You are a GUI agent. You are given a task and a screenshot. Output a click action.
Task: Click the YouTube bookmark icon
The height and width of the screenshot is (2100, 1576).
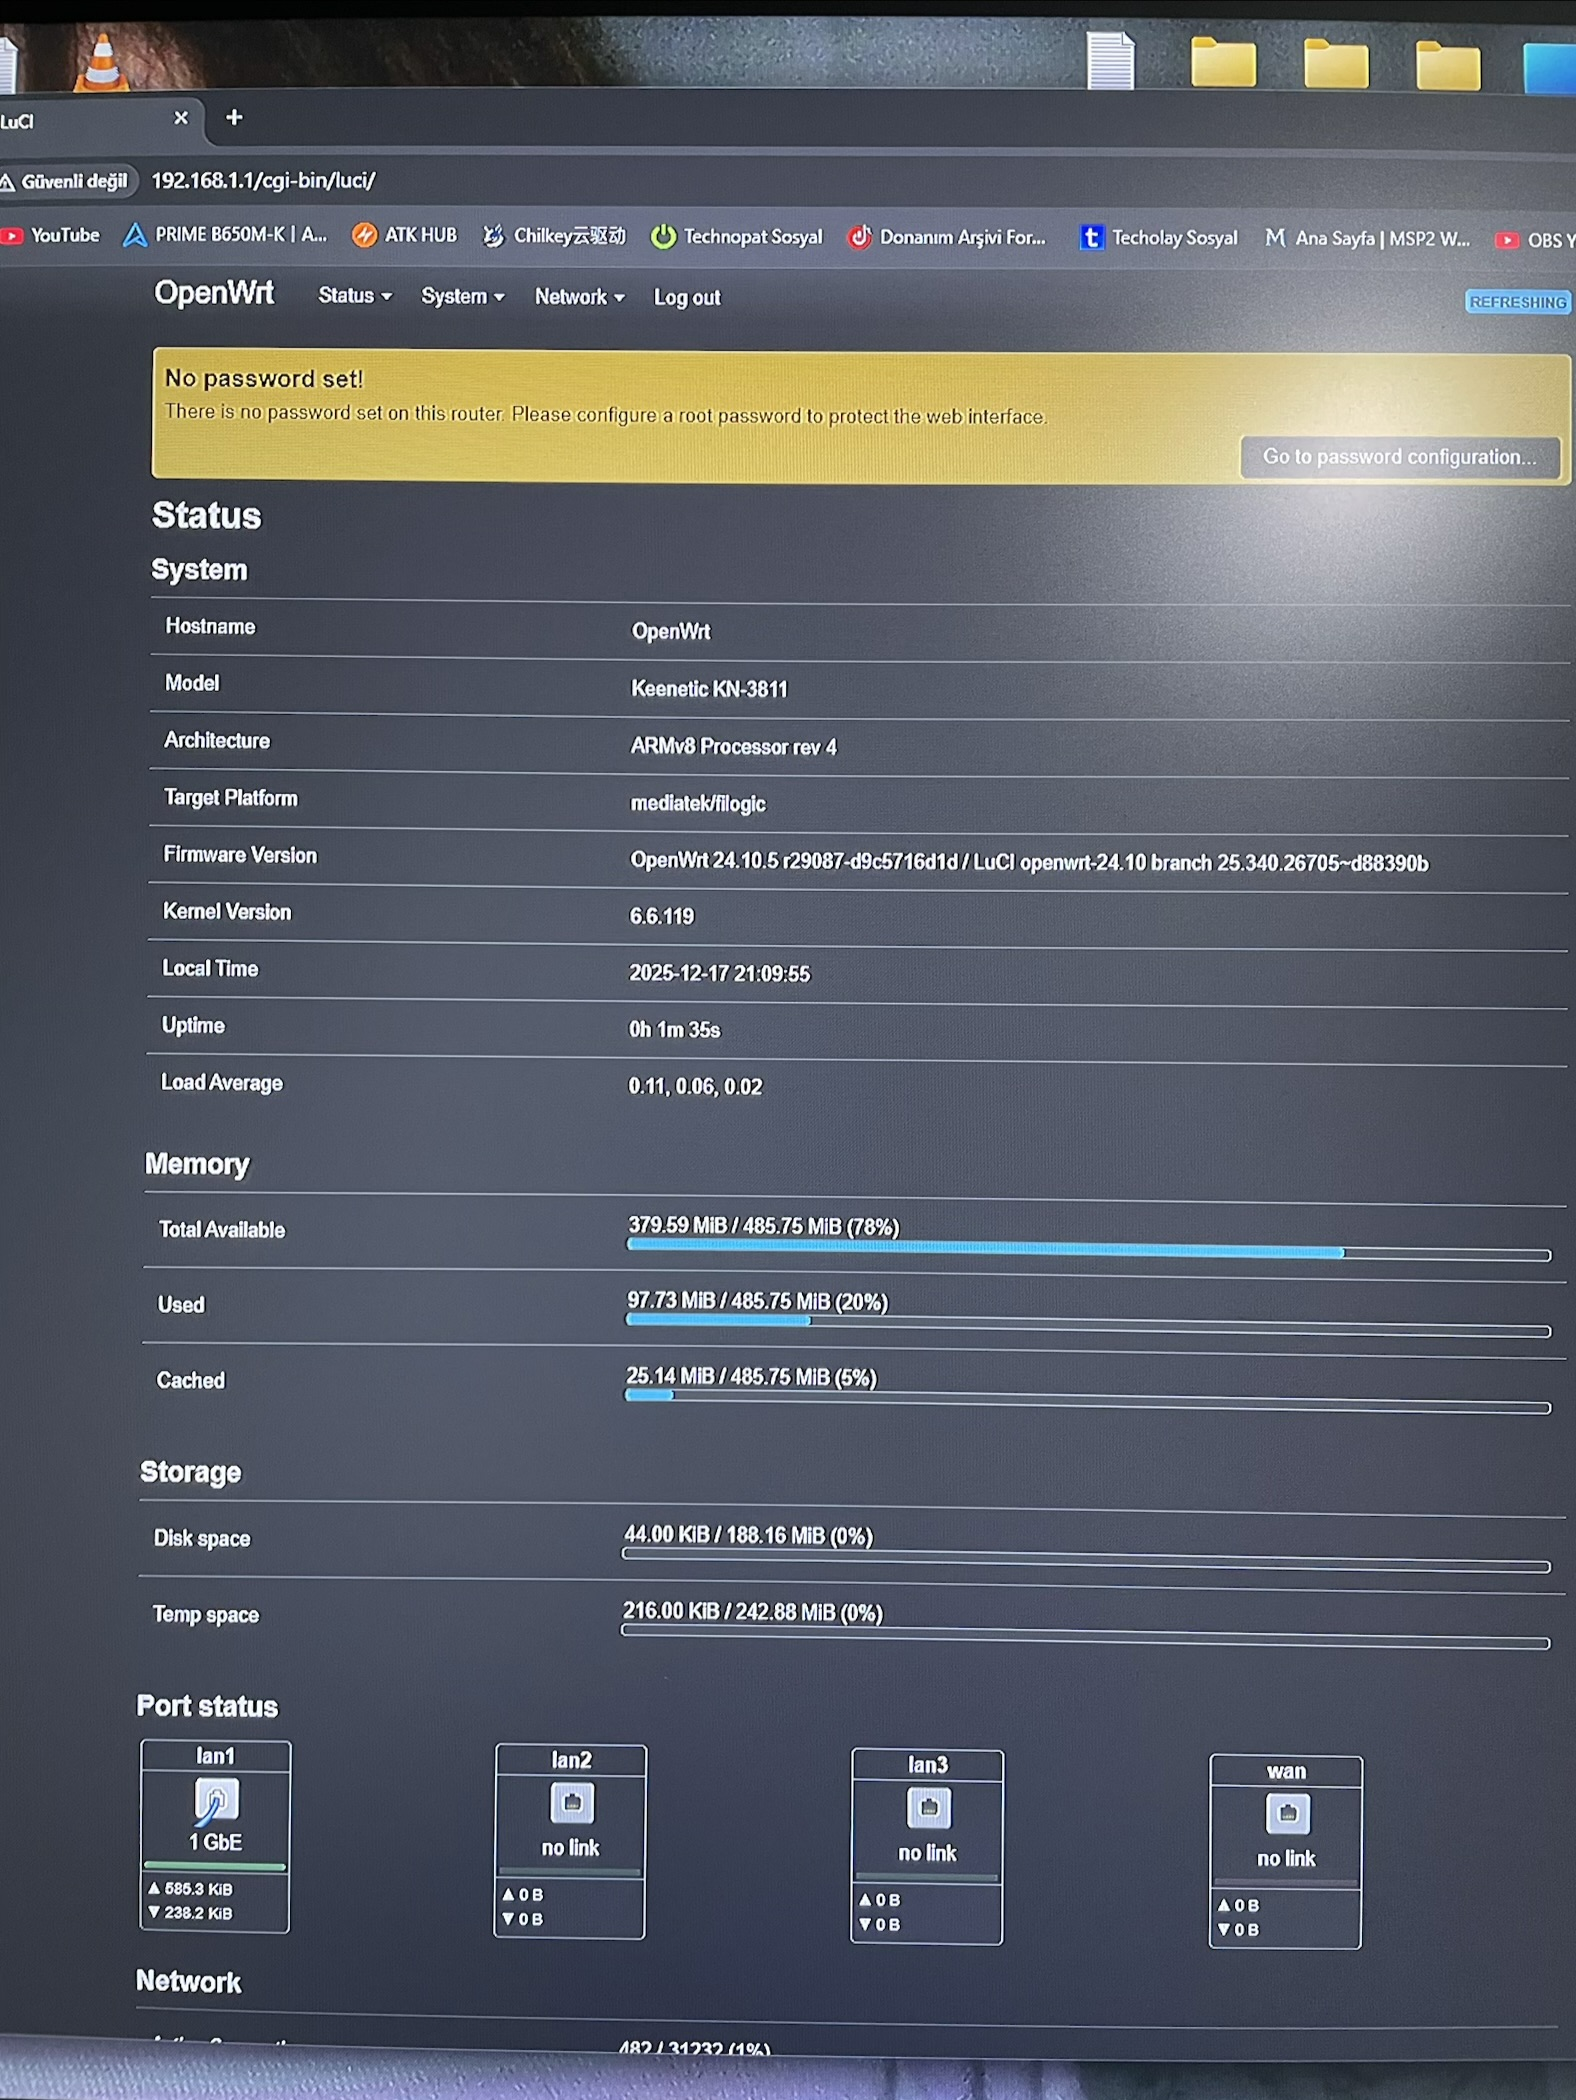[12, 236]
